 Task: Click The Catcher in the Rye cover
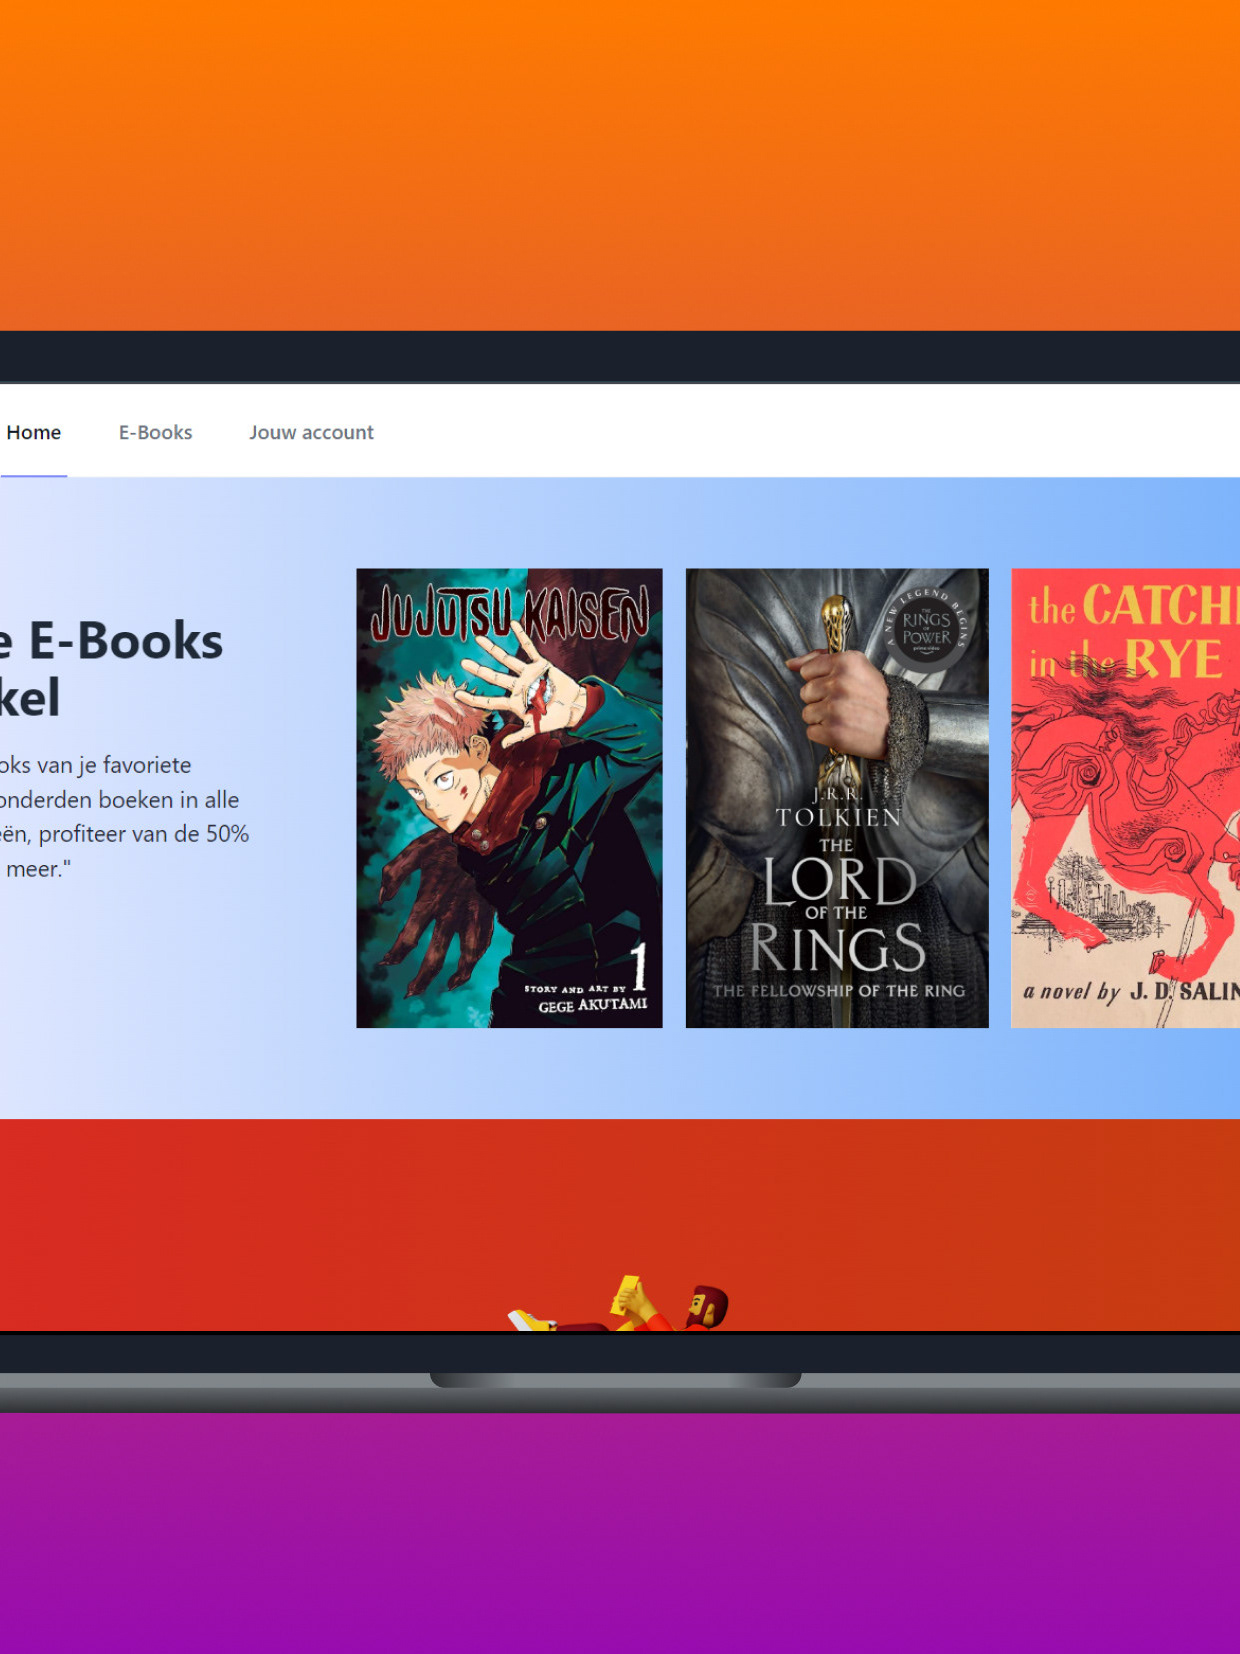(x=1125, y=798)
